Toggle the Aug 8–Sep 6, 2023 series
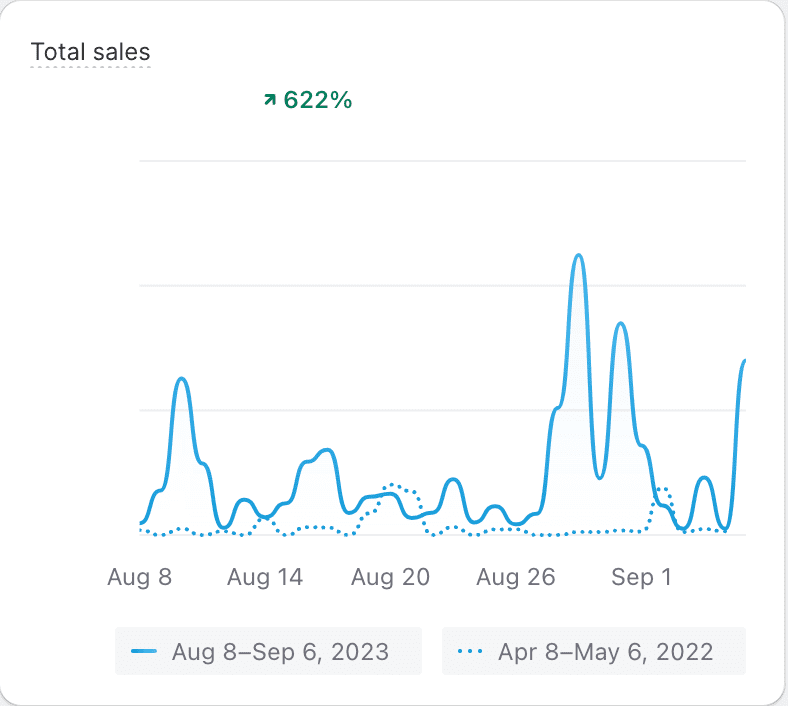Viewport: 788px width, 706px height. [268, 652]
